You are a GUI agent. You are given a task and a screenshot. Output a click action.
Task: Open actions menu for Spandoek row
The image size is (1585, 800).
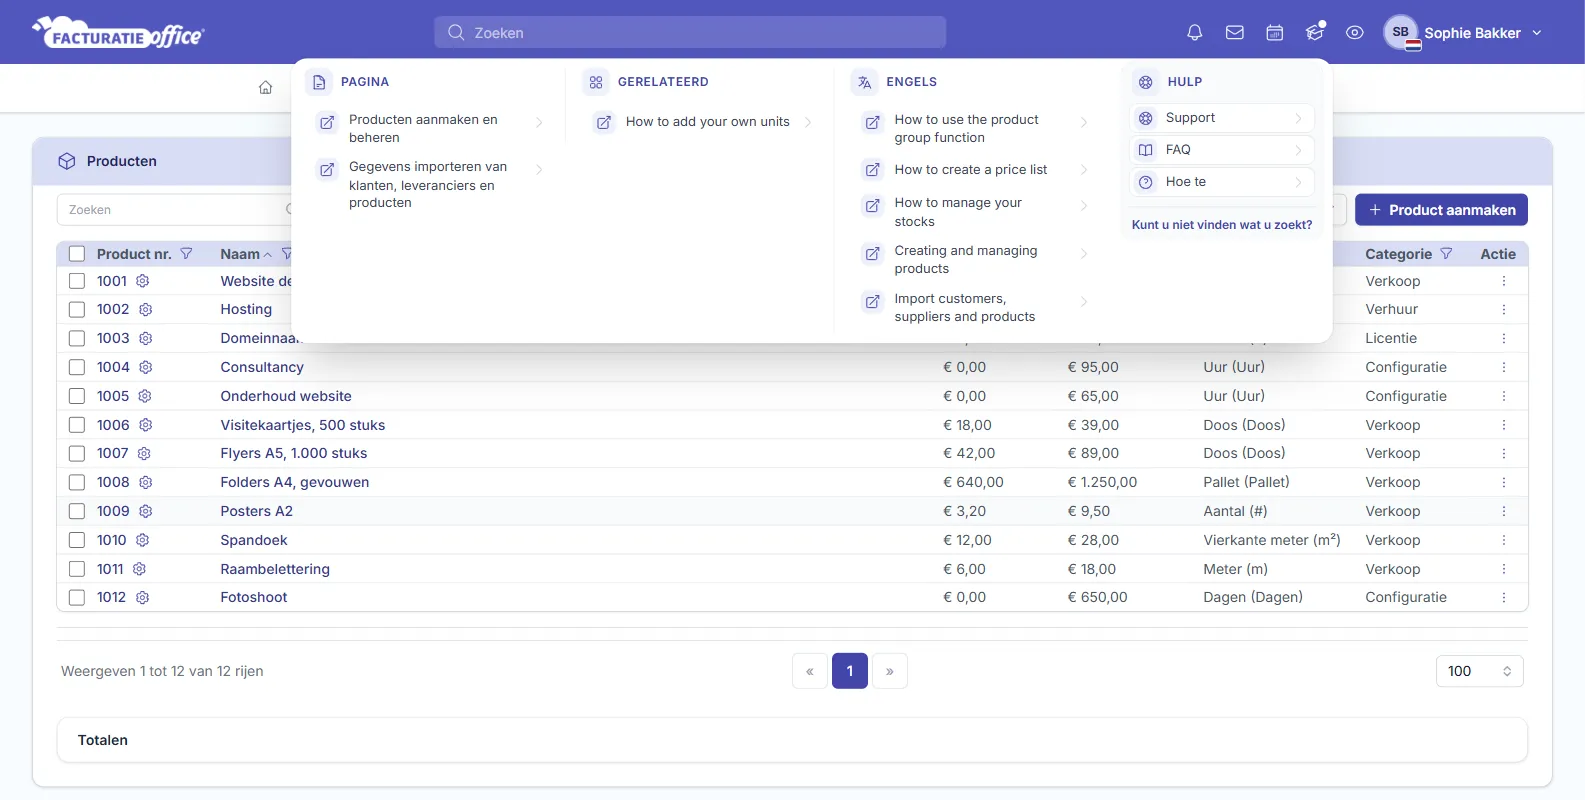(x=1503, y=540)
